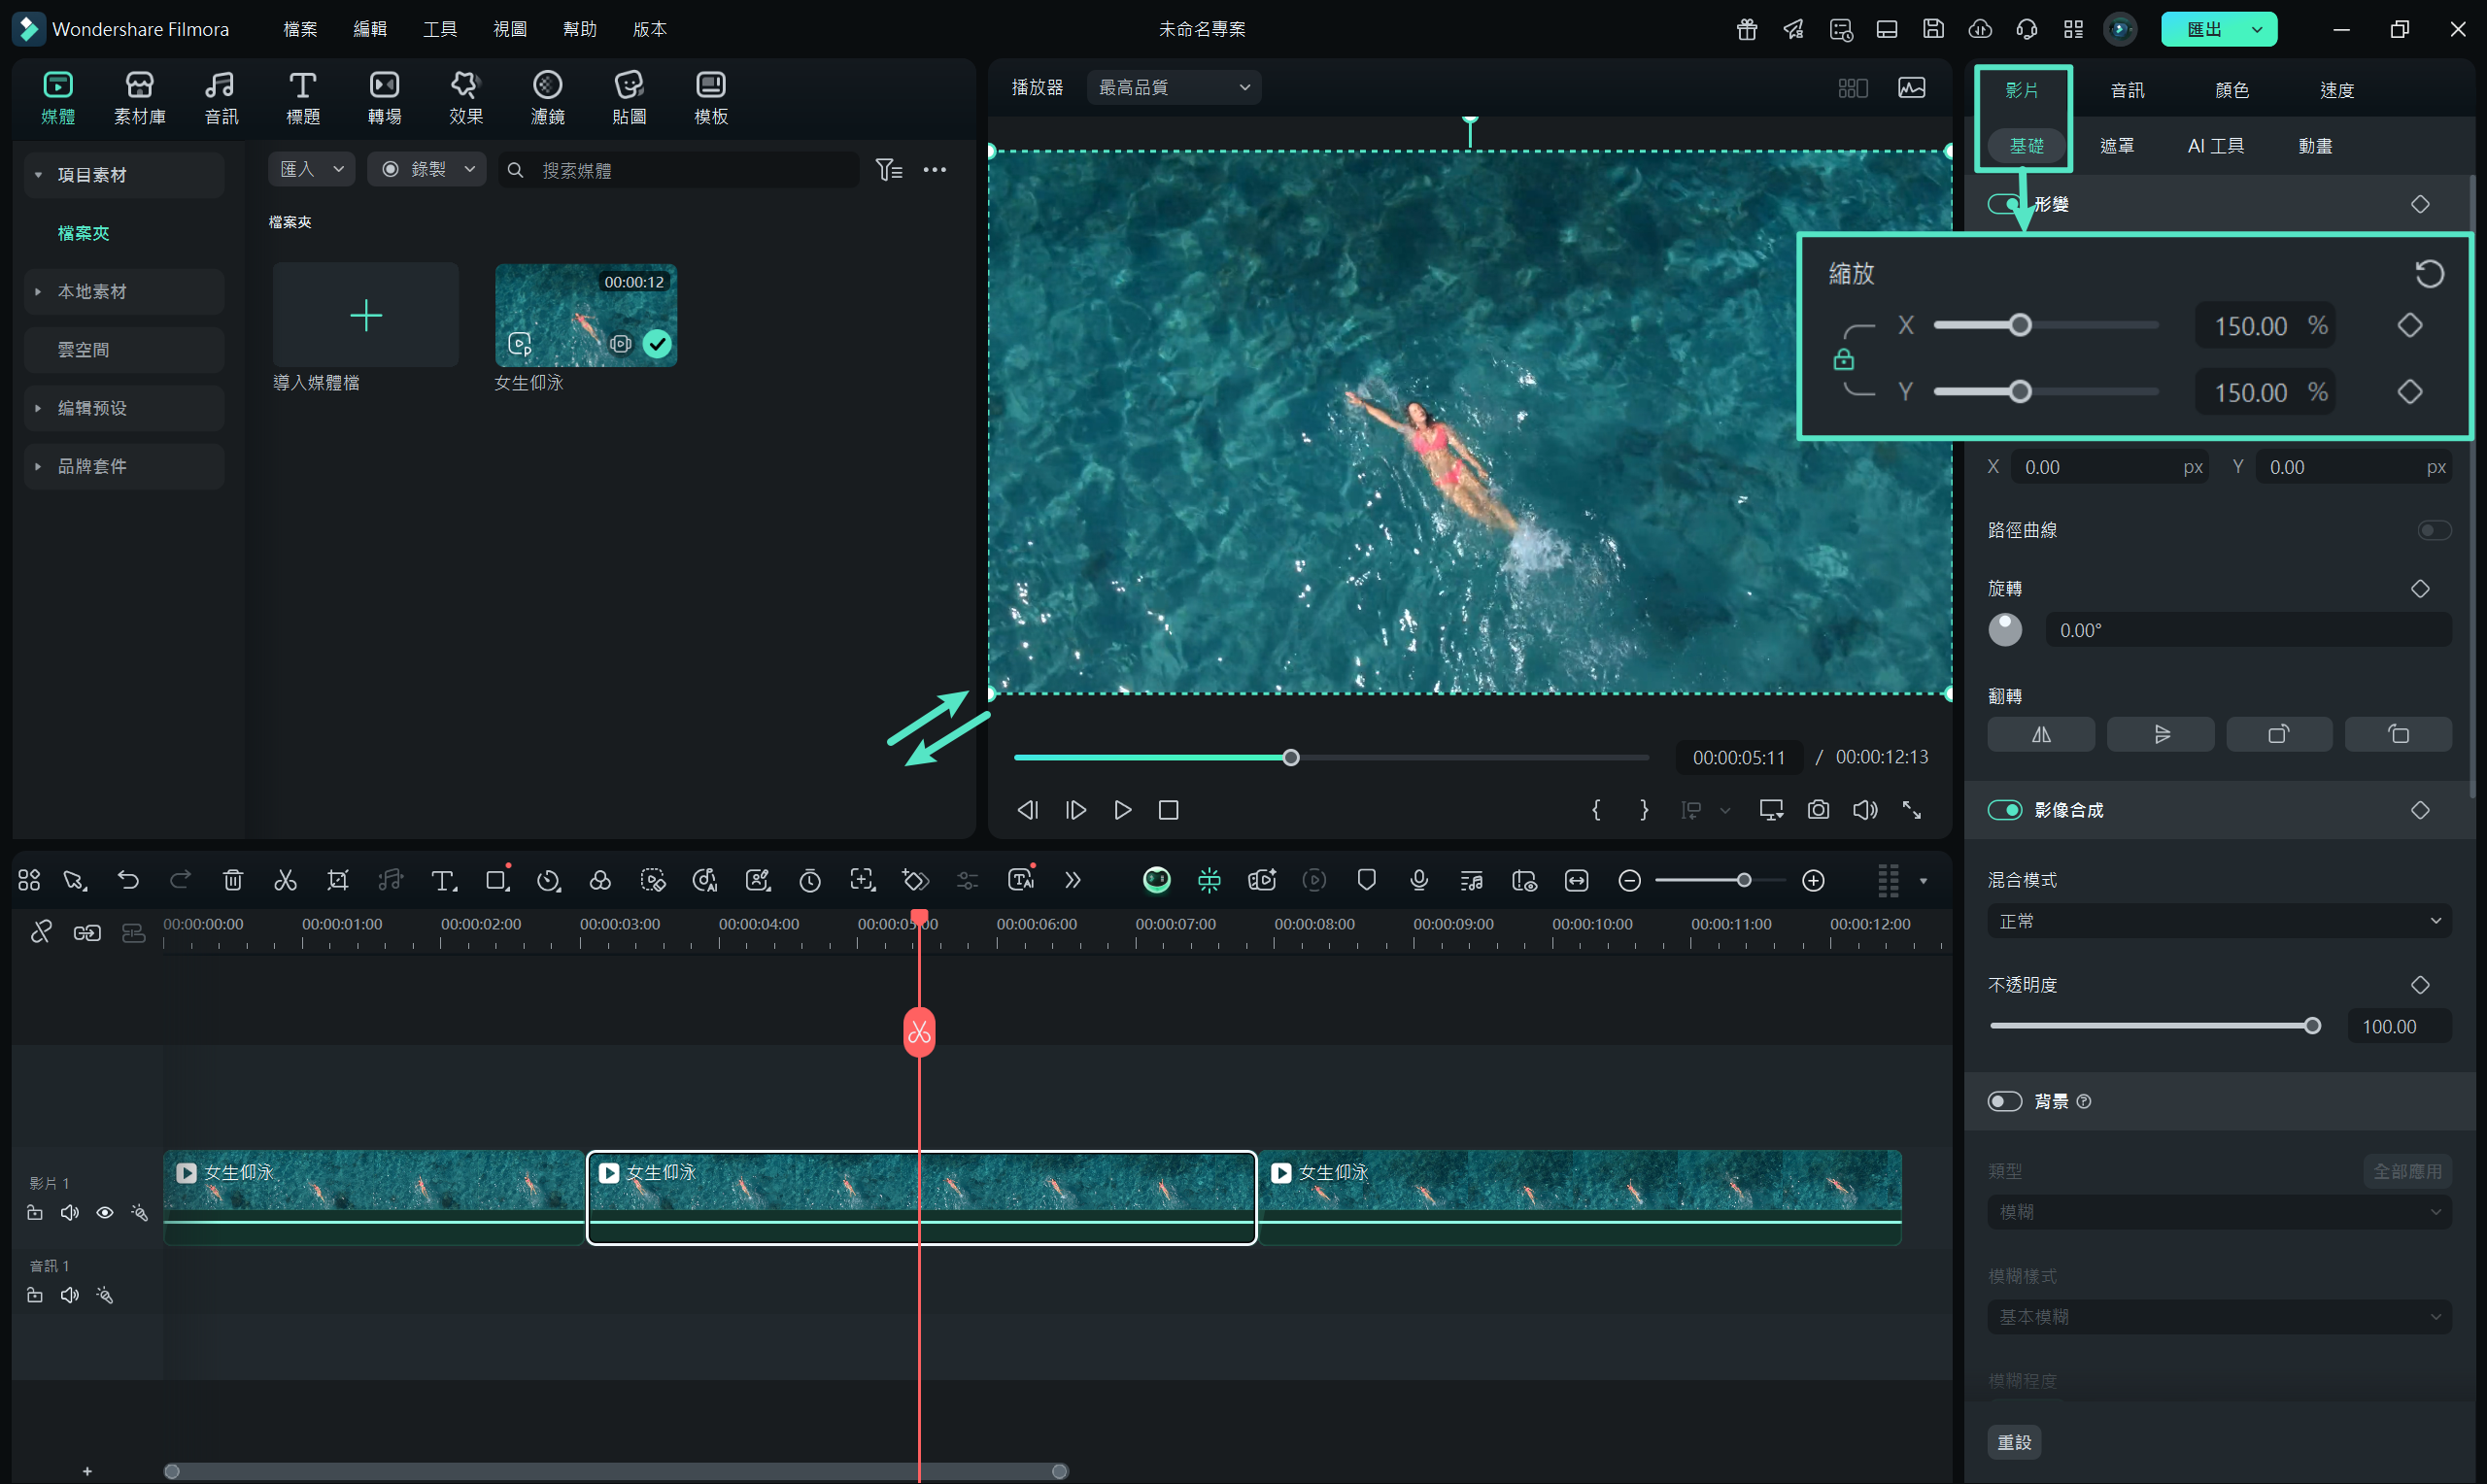Open the 編輯 menu
This screenshot has height=1484, width=2487.
click(370, 29)
